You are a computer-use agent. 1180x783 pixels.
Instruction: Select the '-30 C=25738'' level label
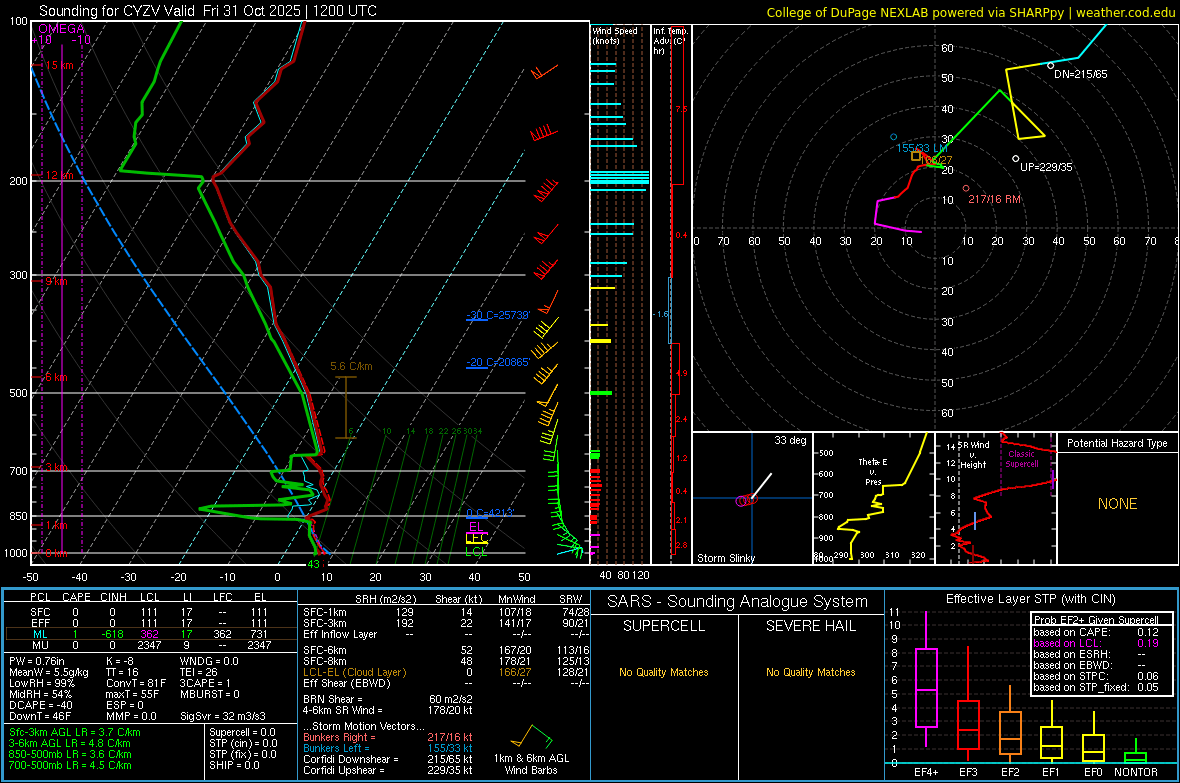pos(498,315)
